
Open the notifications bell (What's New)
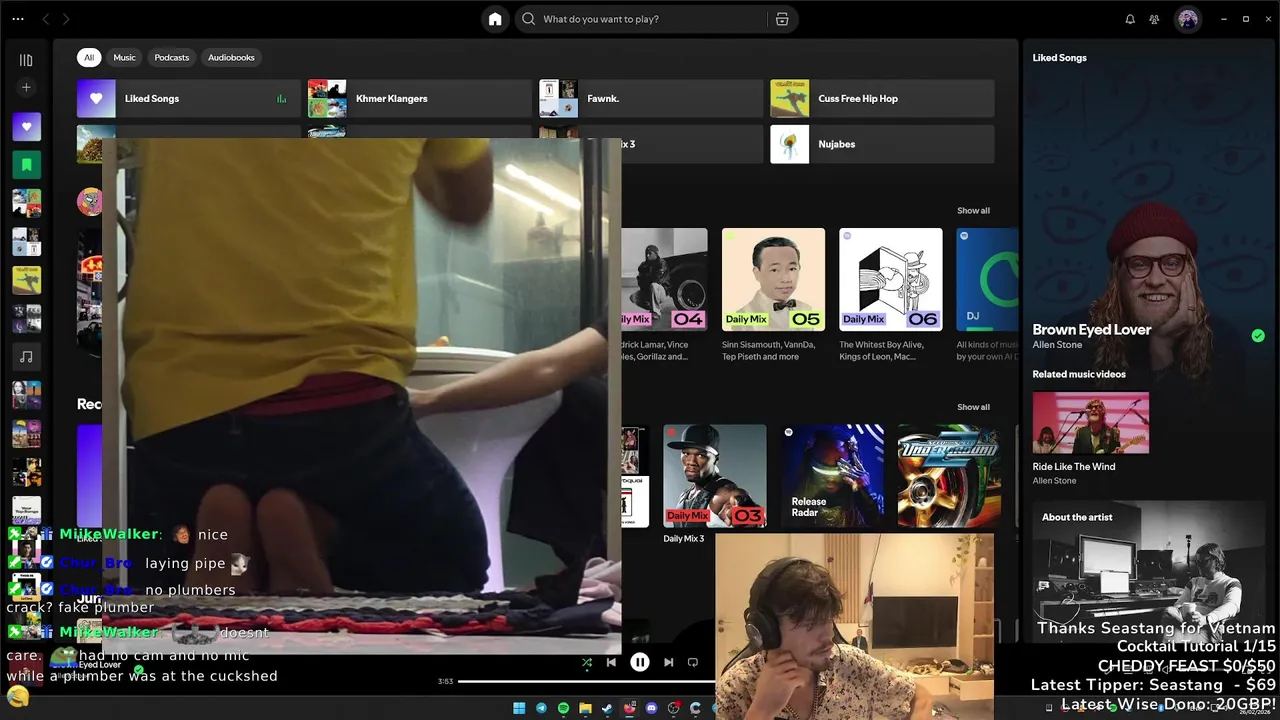(x=1130, y=19)
